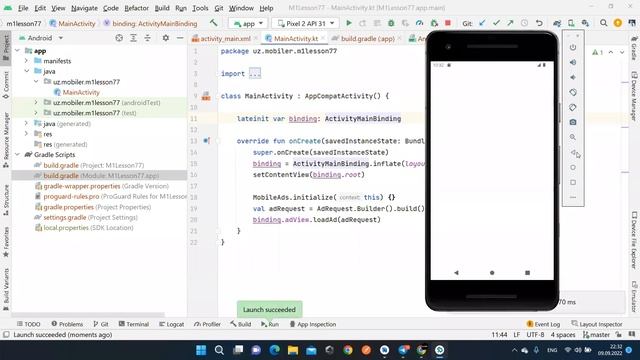Click the 4 spaces indent status entry

pos(563,335)
